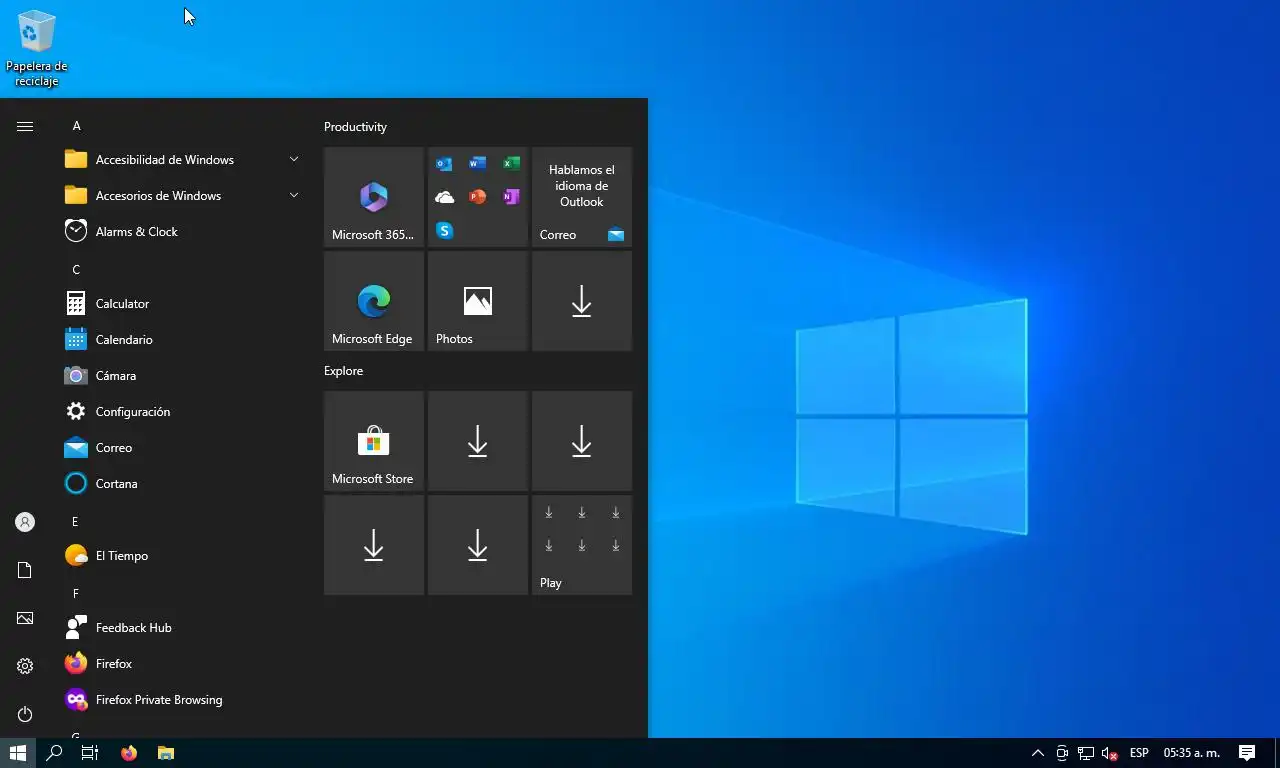Viewport: 1280px width, 768px height.
Task: Open the Photos tile
Action: (x=478, y=301)
